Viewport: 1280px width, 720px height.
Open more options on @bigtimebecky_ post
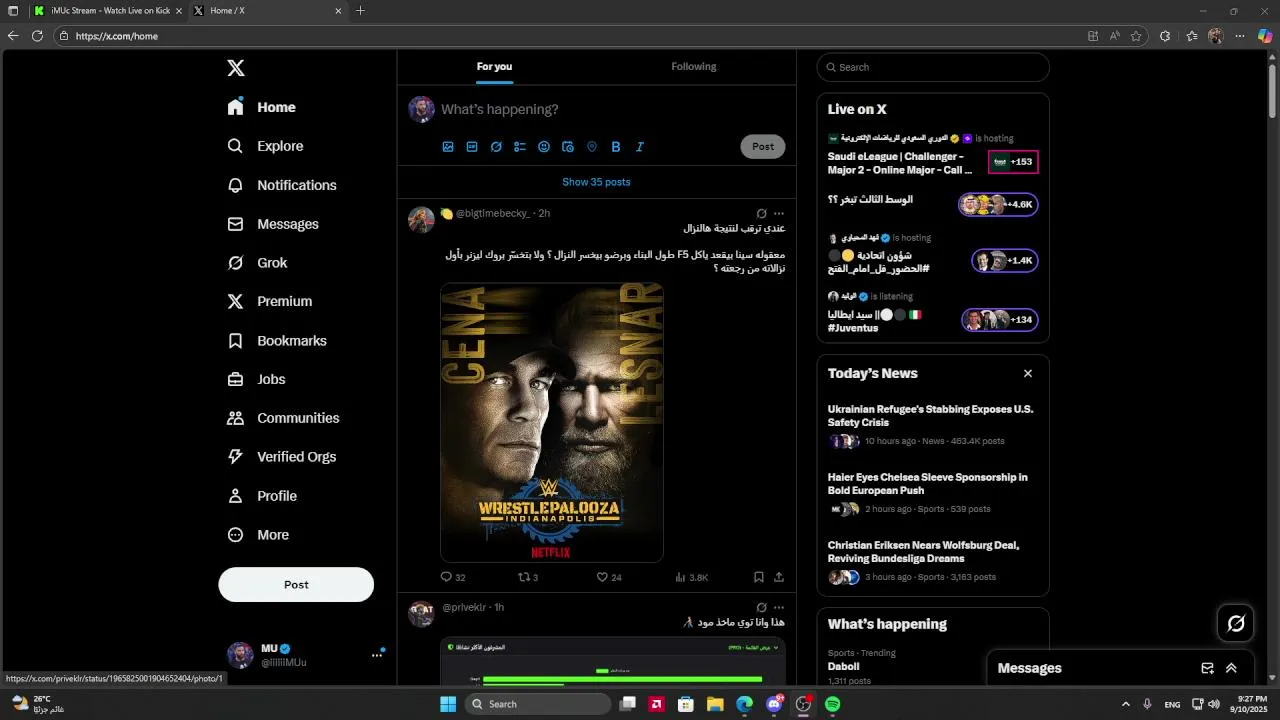(x=779, y=213)
